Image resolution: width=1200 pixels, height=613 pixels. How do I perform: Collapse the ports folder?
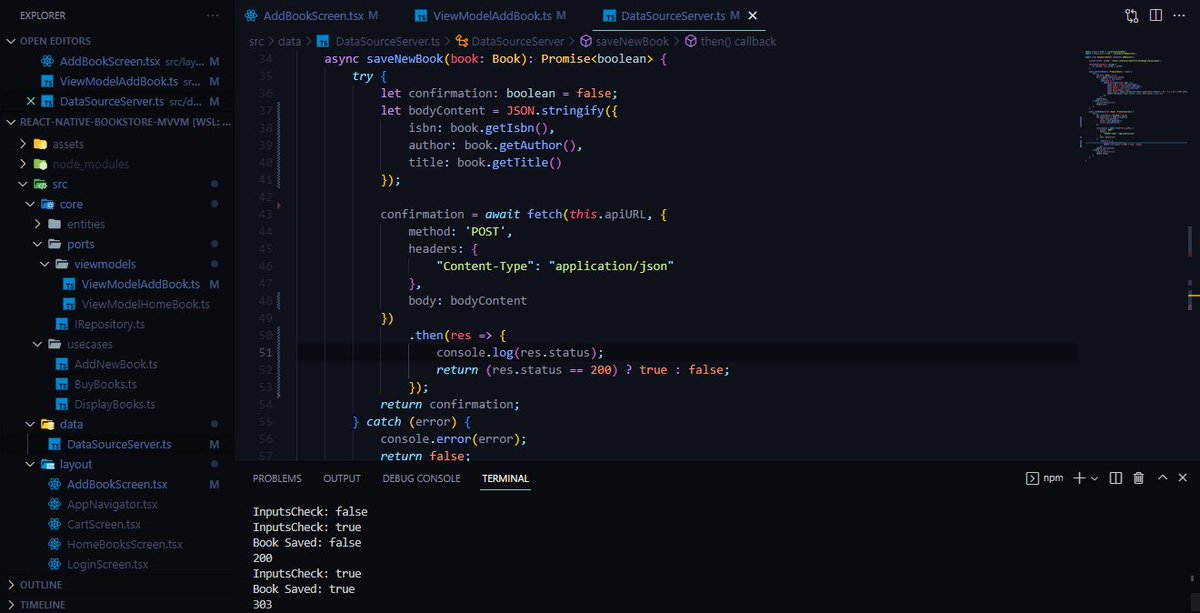(80, 244)
